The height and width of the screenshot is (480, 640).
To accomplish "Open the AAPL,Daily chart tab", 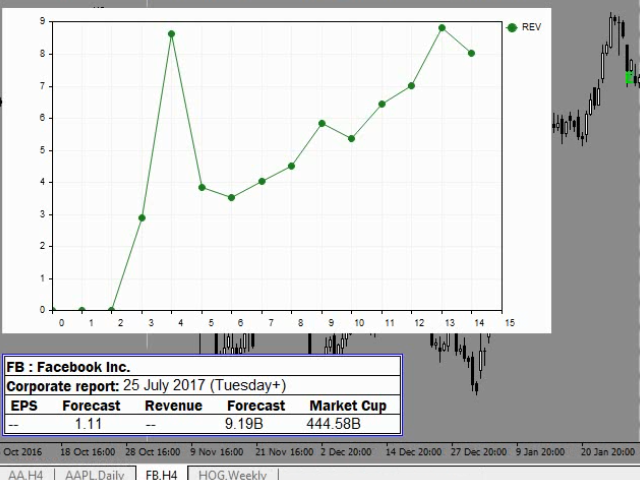I will click(x=95, y=475).
